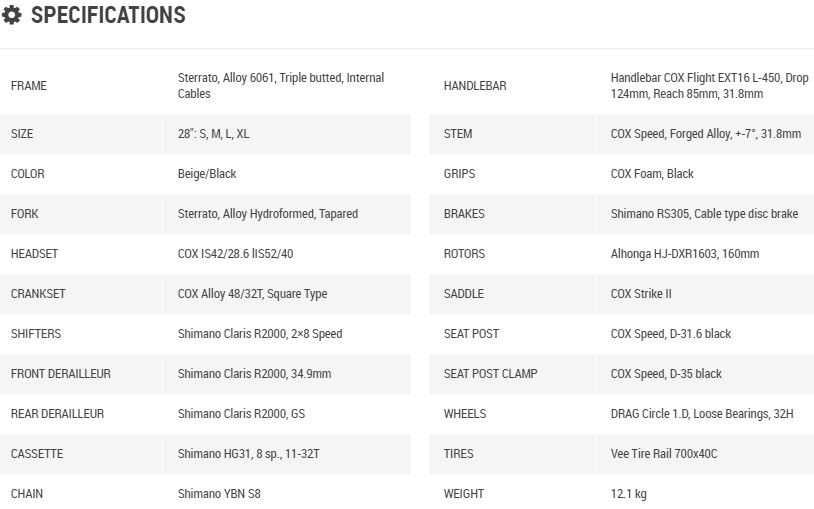Click the FRAME label
Screen dimensions: 814x509
coord(29,86)
